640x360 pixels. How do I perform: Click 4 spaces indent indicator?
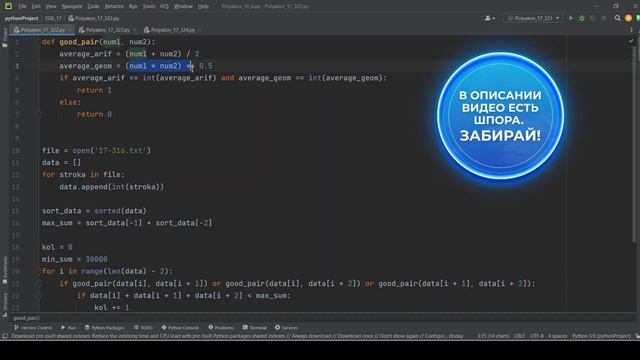(557, 336)
